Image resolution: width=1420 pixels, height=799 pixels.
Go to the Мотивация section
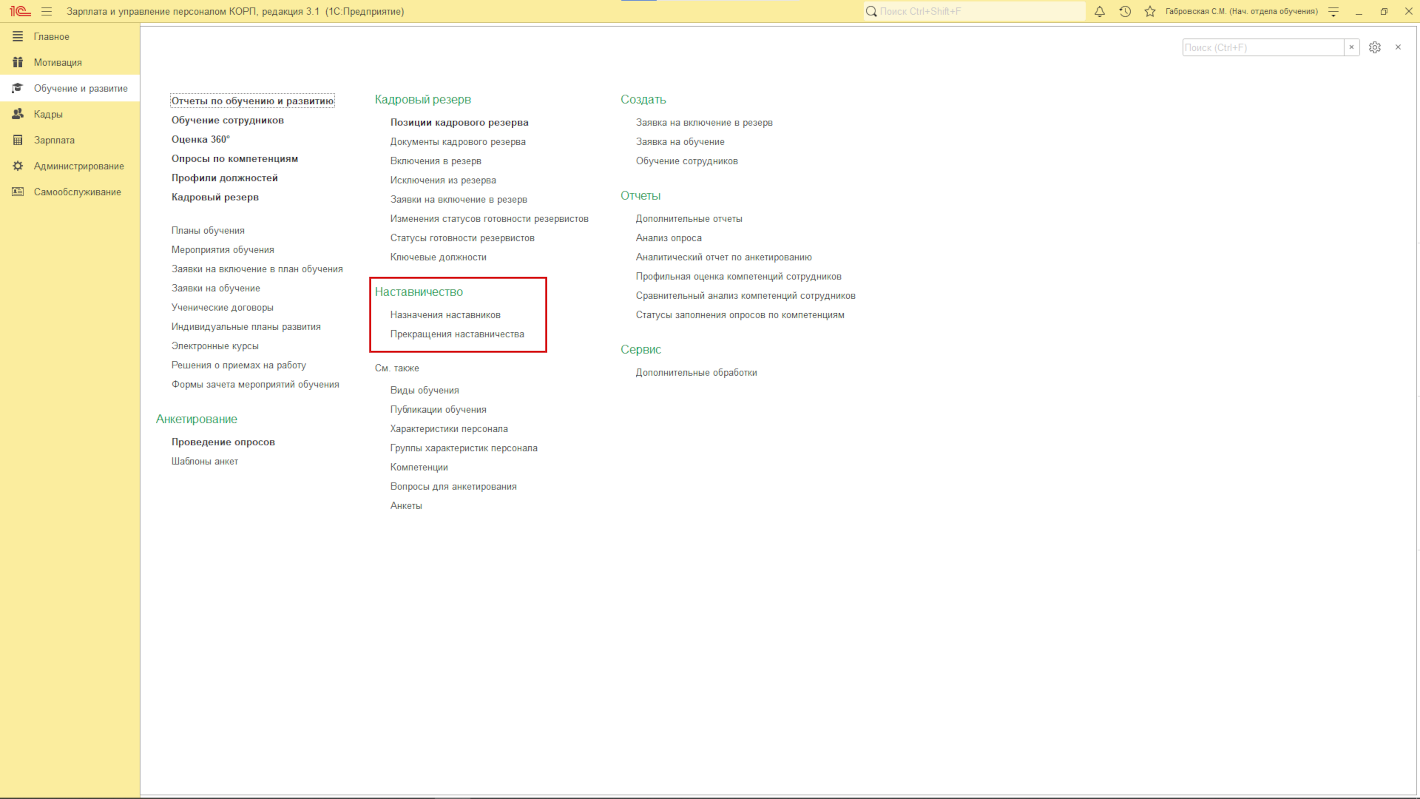(x=58, y=62)
